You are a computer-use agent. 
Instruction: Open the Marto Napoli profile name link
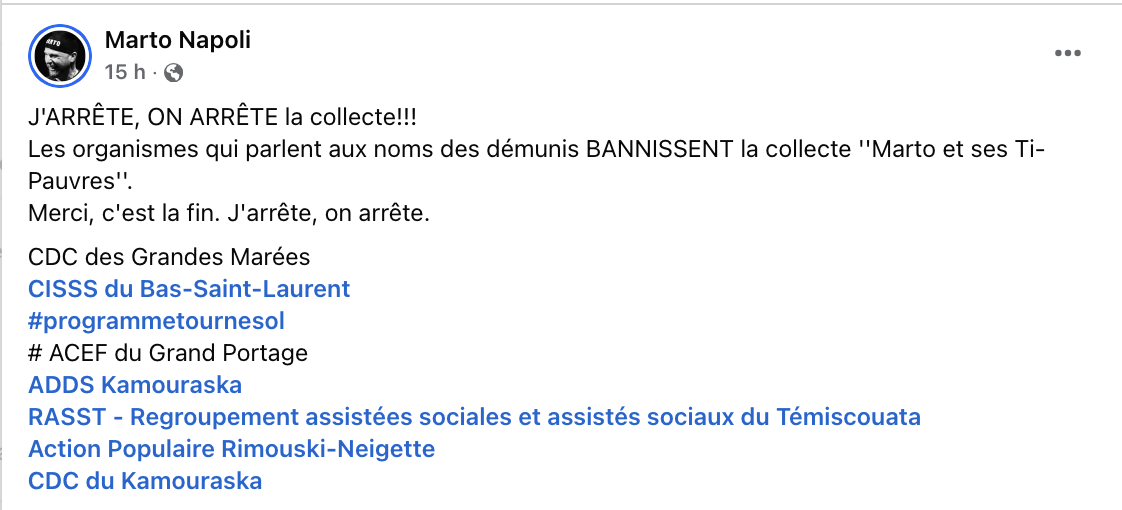coord(177,40)
